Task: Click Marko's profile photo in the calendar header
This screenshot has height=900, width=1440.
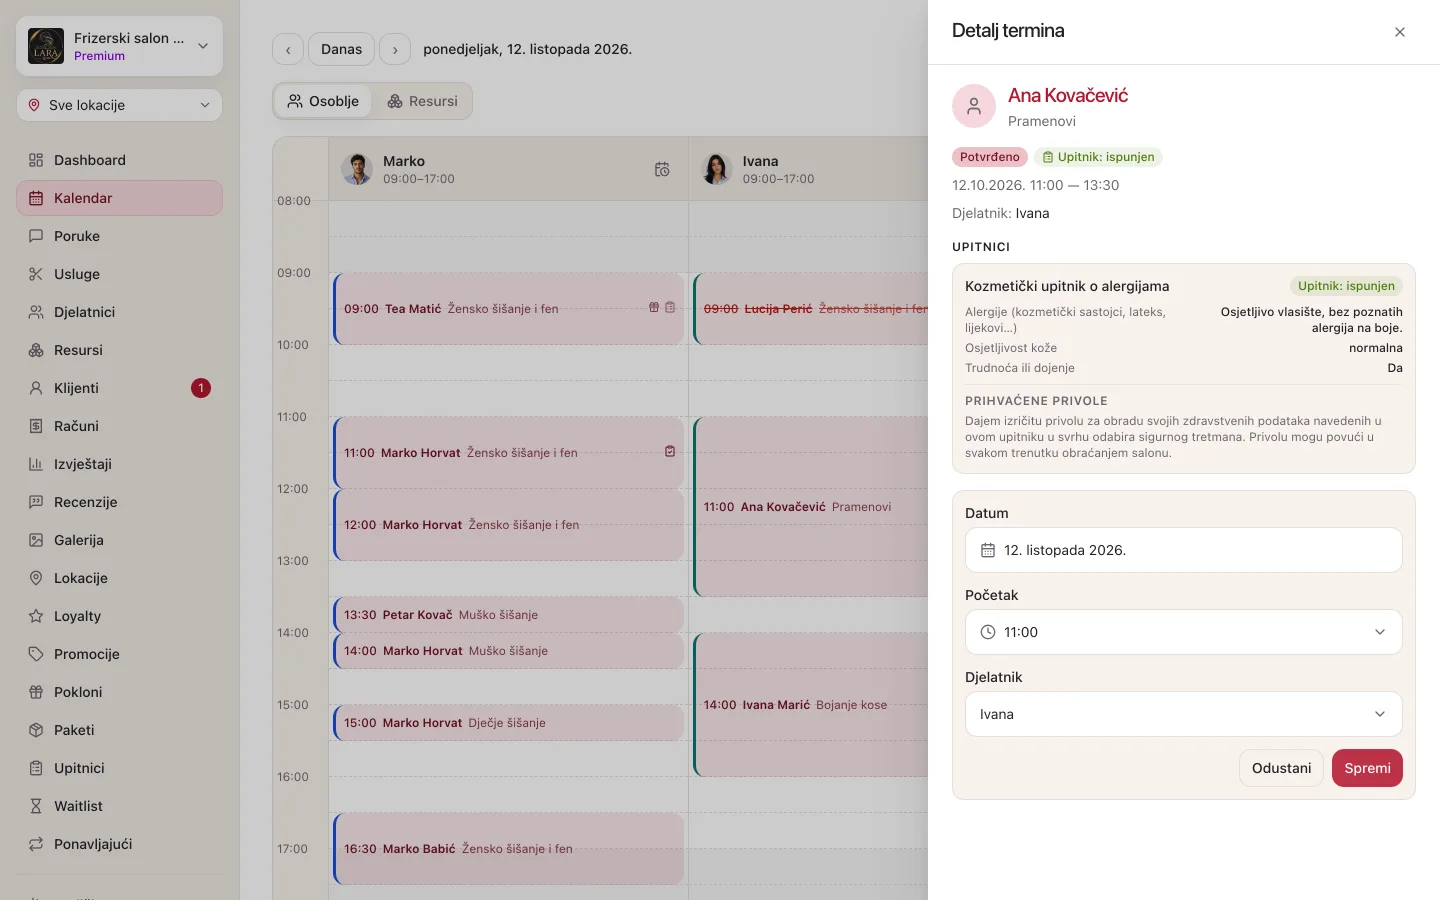Action: tap(357, 169)
